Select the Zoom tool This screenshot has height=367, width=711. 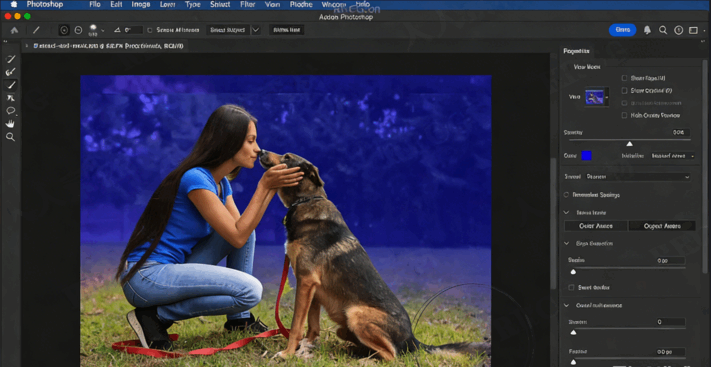click(10, 137)
